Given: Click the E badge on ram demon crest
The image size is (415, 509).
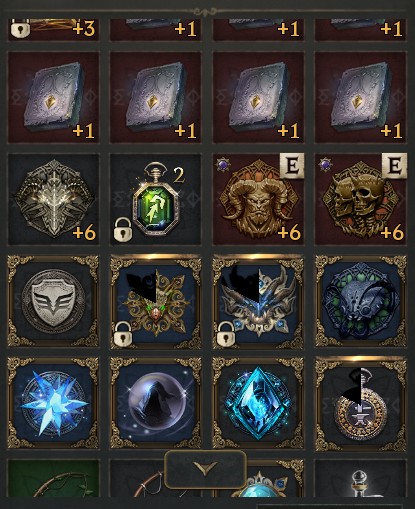Looking at the screenshot, I should click(x=292, y=166).
